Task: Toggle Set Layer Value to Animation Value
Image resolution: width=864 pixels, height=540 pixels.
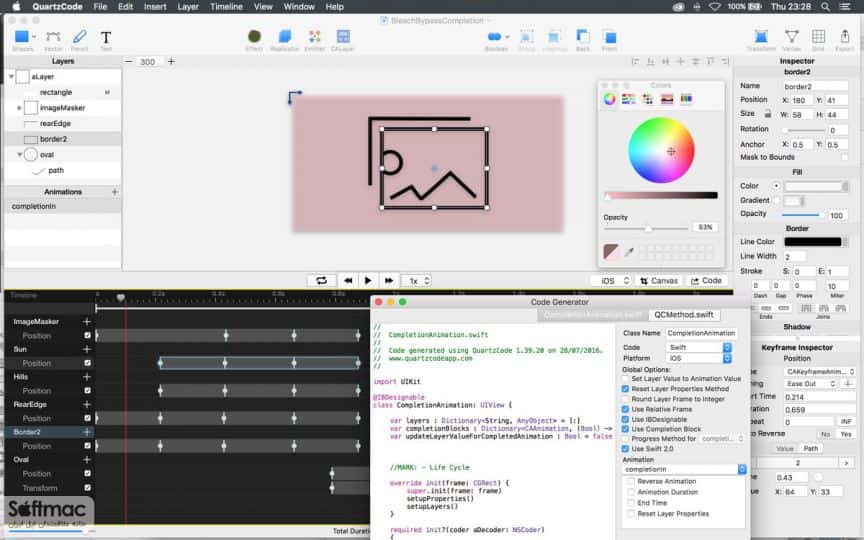Action: pos(625,379)
